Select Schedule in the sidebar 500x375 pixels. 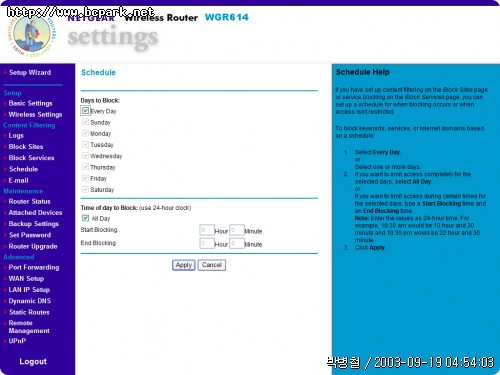click(23, 169)
